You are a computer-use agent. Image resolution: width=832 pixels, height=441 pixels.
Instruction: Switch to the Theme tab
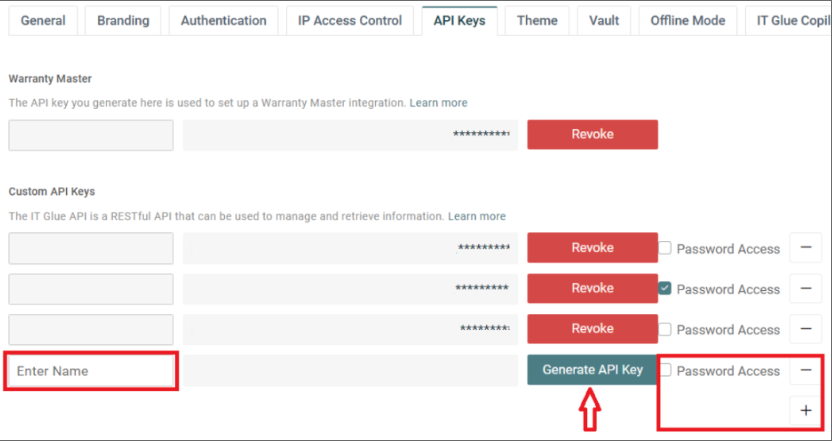point(537,21)
